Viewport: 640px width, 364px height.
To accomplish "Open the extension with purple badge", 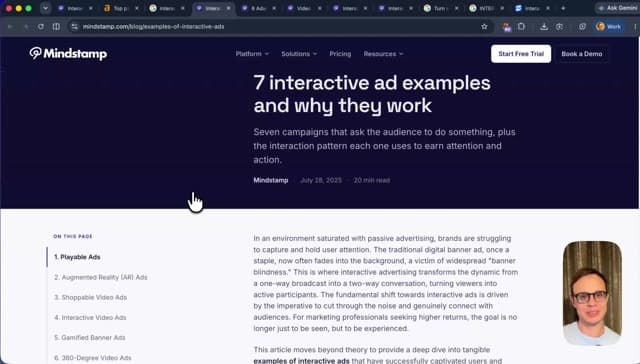I will click(x=507, y=27).
